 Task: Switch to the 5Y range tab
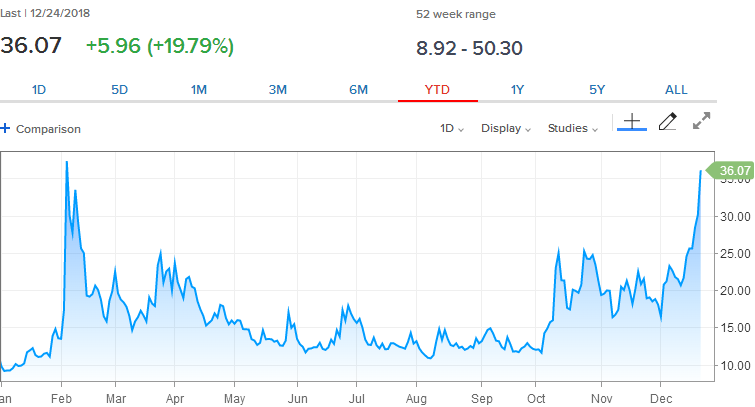(597, 90)
